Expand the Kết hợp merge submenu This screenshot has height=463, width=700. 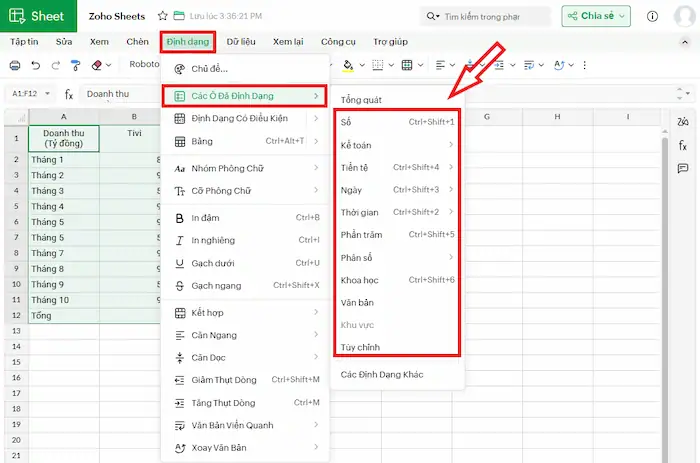pos(245,313)
